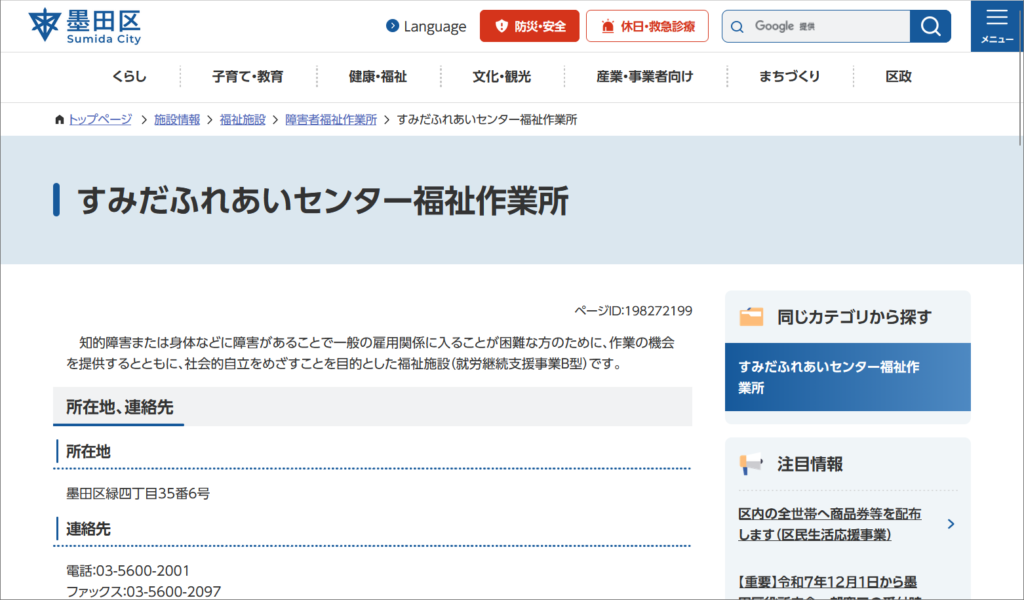
Task: Open 障害者福祉作業所 breadcrumb link
Action: click(x=331, y=119)
